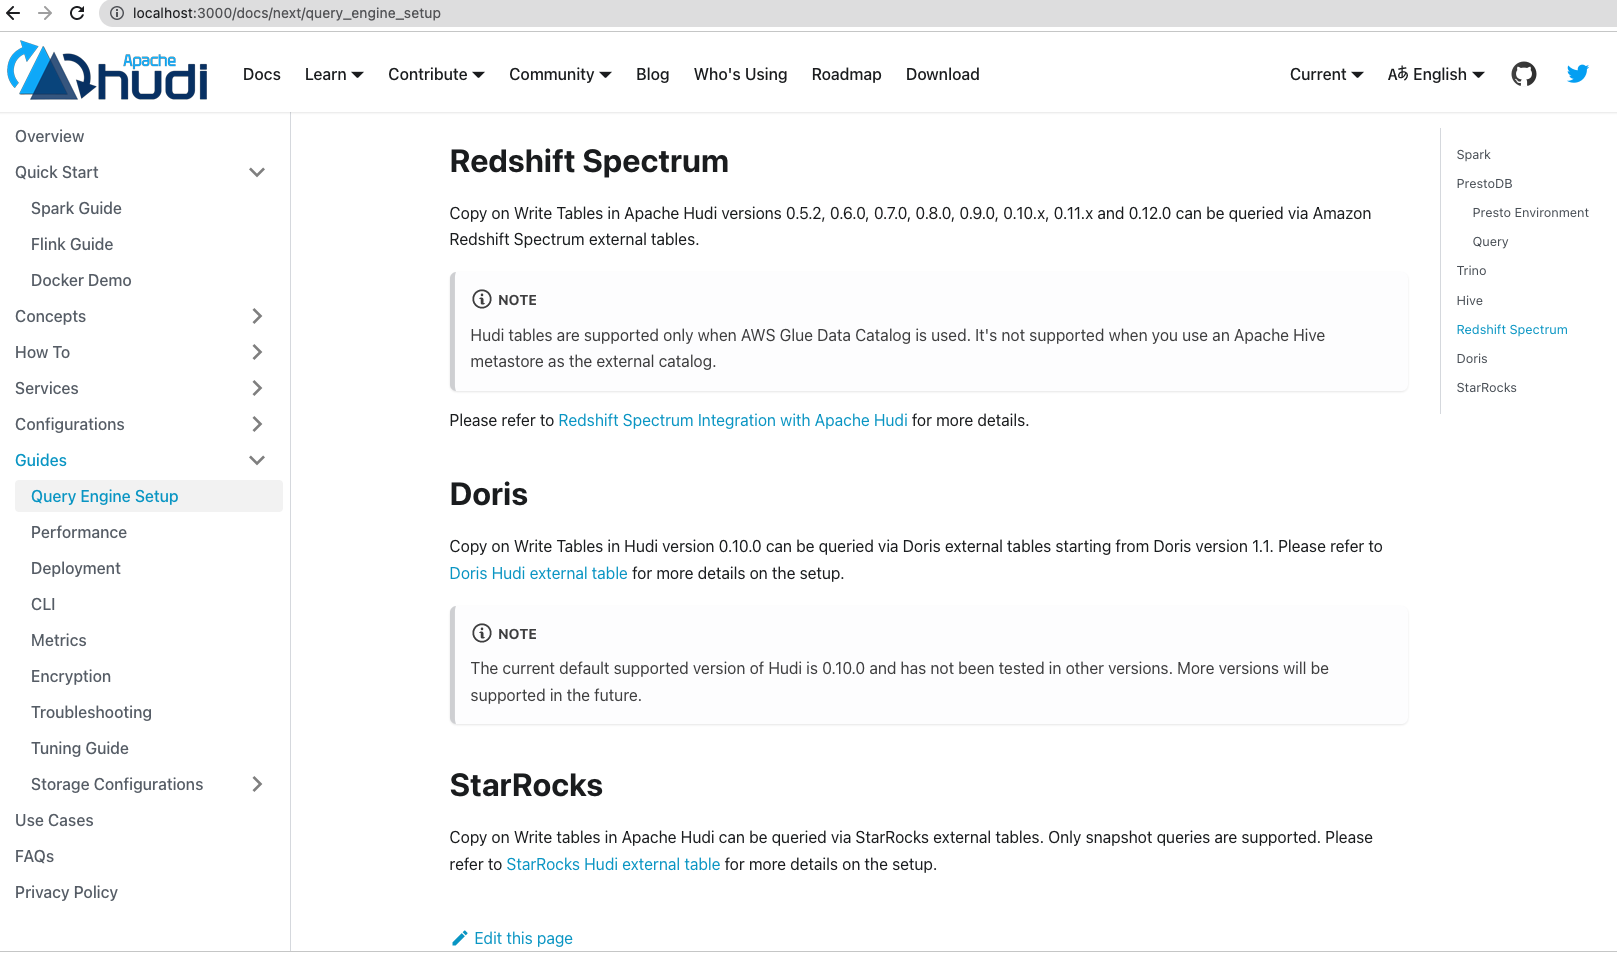Click the pencil Edit this page icon
Screen dimensions: 1617x958
click(460, 938)
